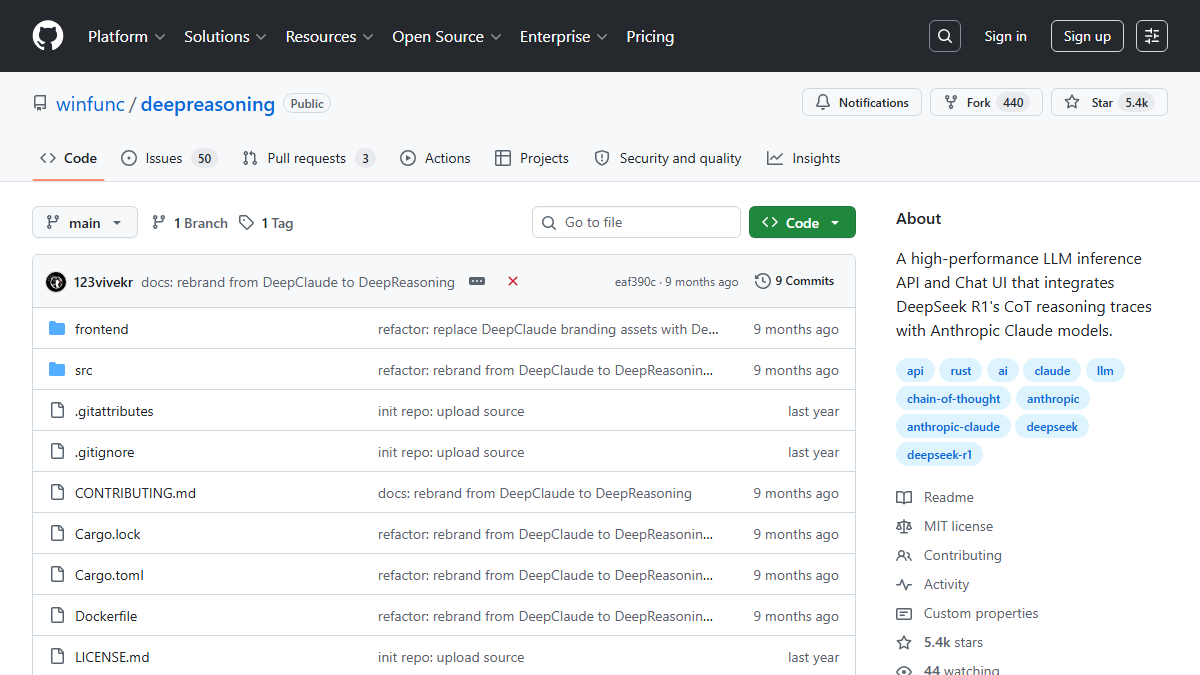Viewport: 1200px width, 675px height.
Task: Open the main branch selector dropdown
Action: point(85,223)
